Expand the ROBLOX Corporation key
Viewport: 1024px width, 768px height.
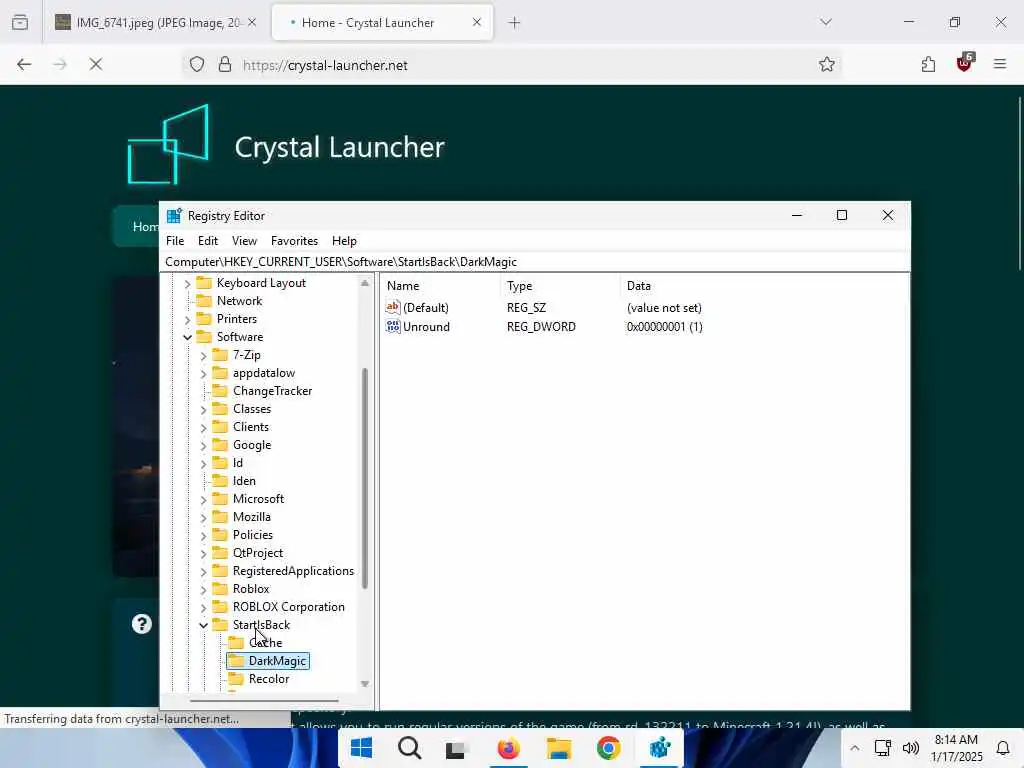(203, 607)
